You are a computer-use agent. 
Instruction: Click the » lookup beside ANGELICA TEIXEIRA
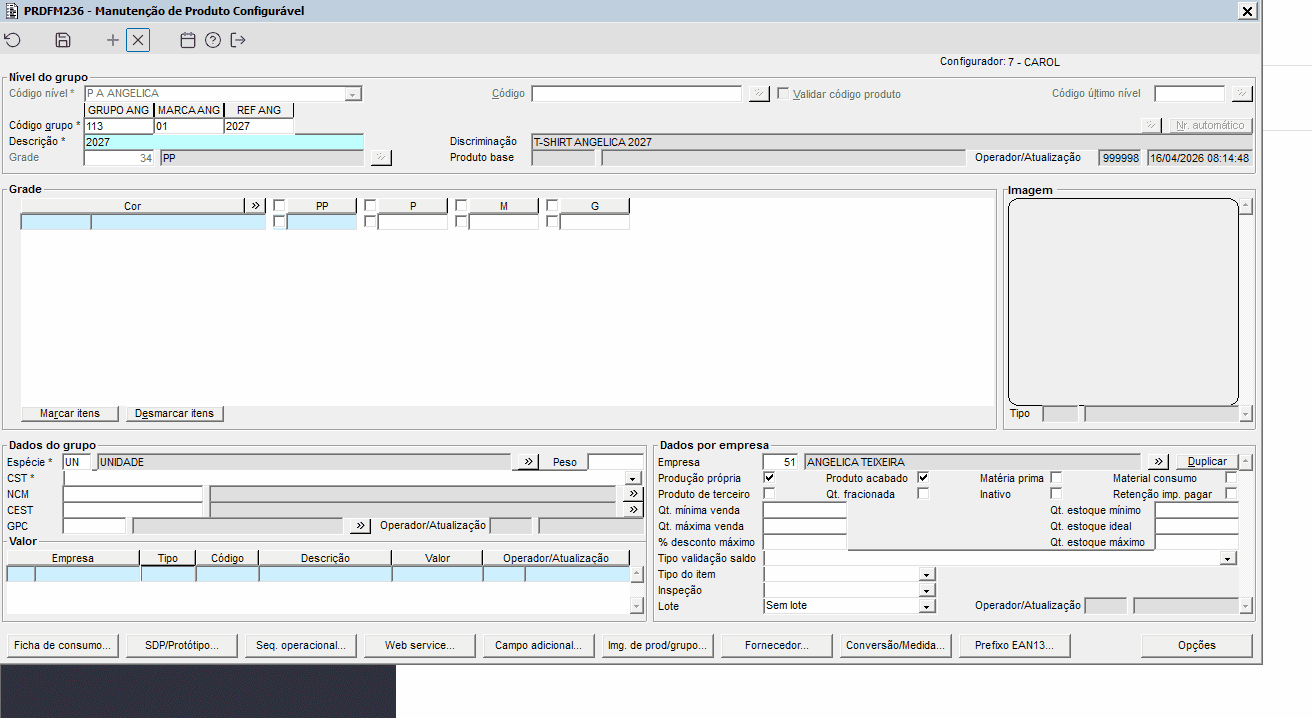click(x=1158, y=462)
